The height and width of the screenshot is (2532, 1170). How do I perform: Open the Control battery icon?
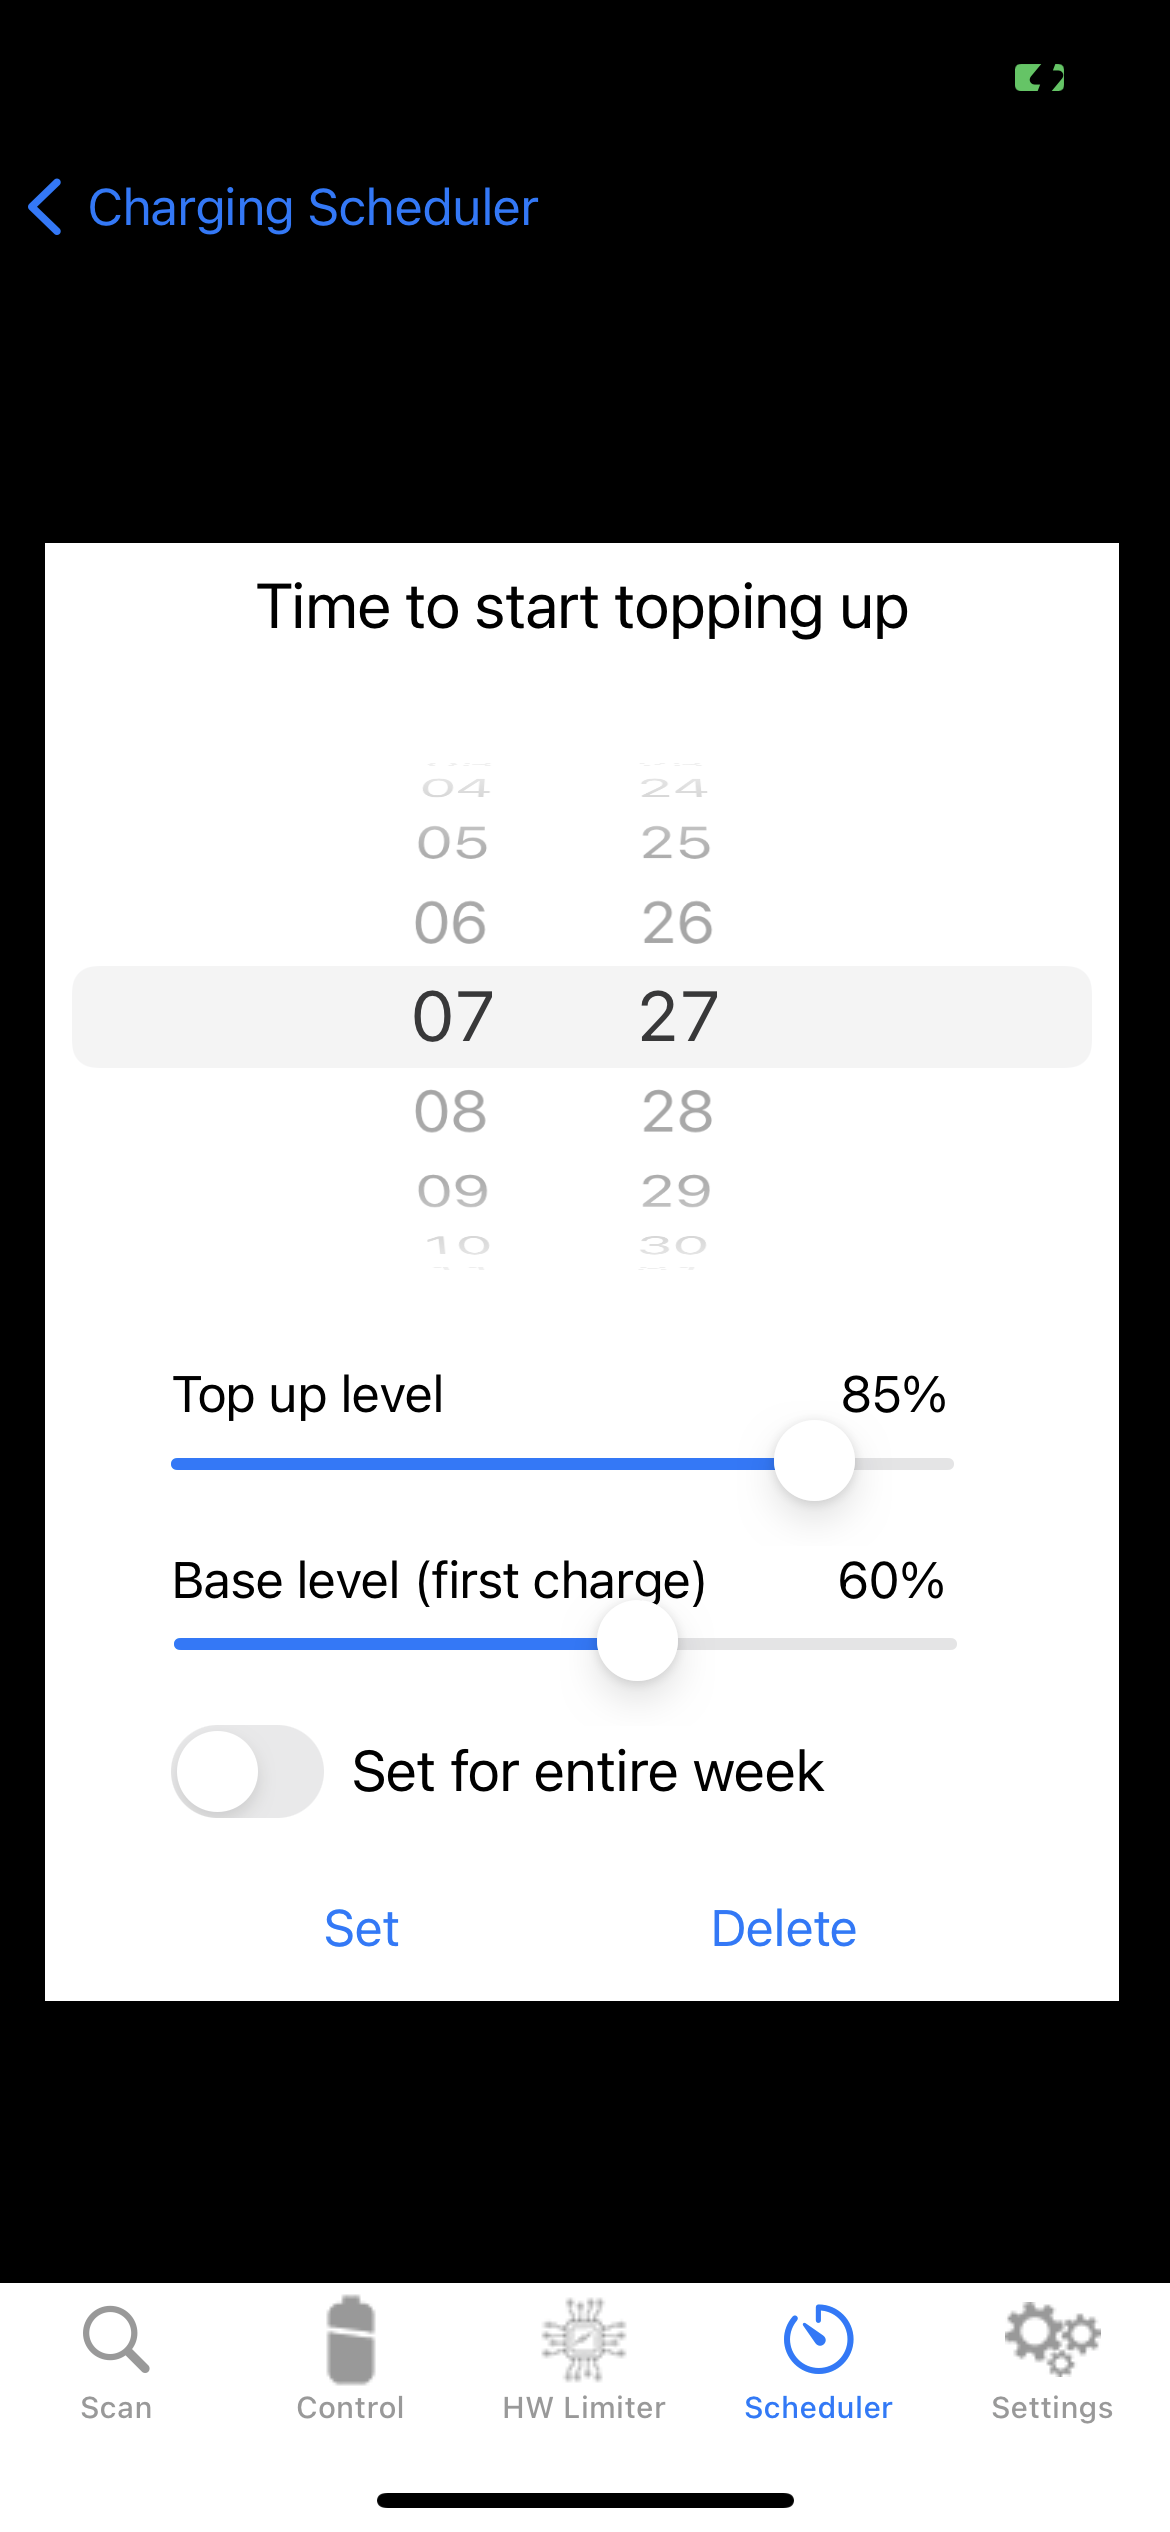(x=350, y=2339)
